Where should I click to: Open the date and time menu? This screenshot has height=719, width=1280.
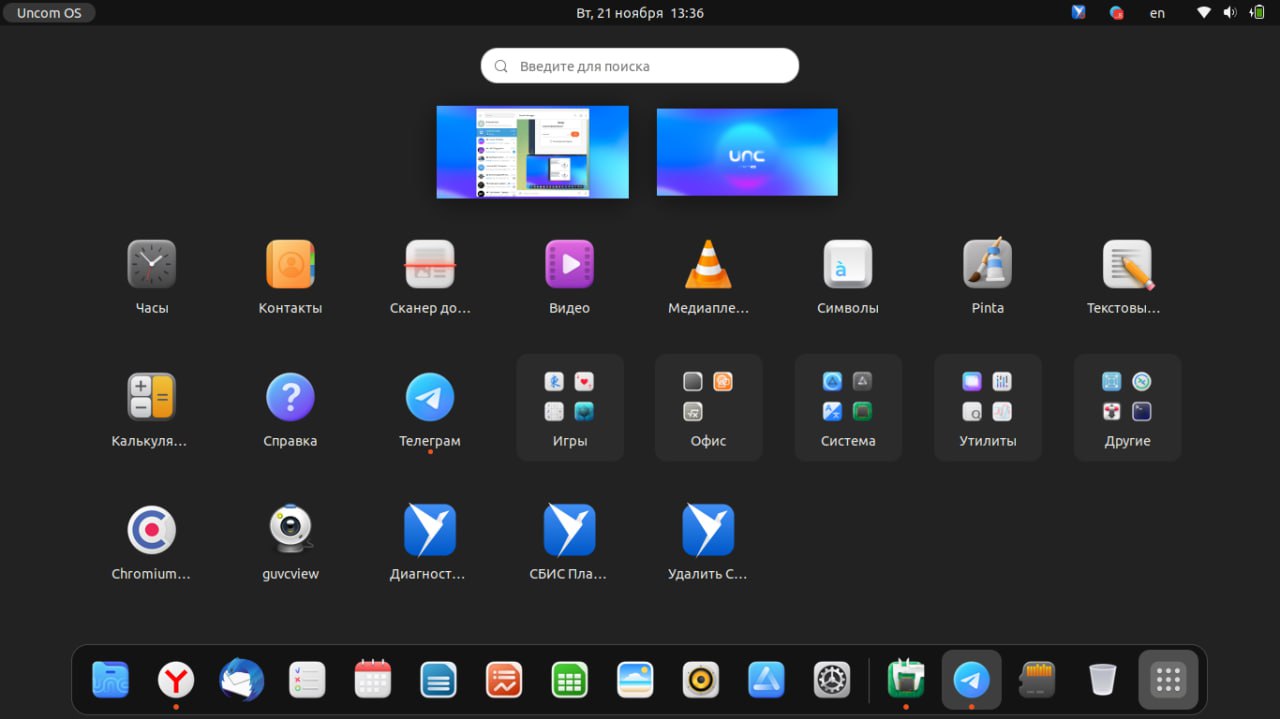[x=640, y=13]
